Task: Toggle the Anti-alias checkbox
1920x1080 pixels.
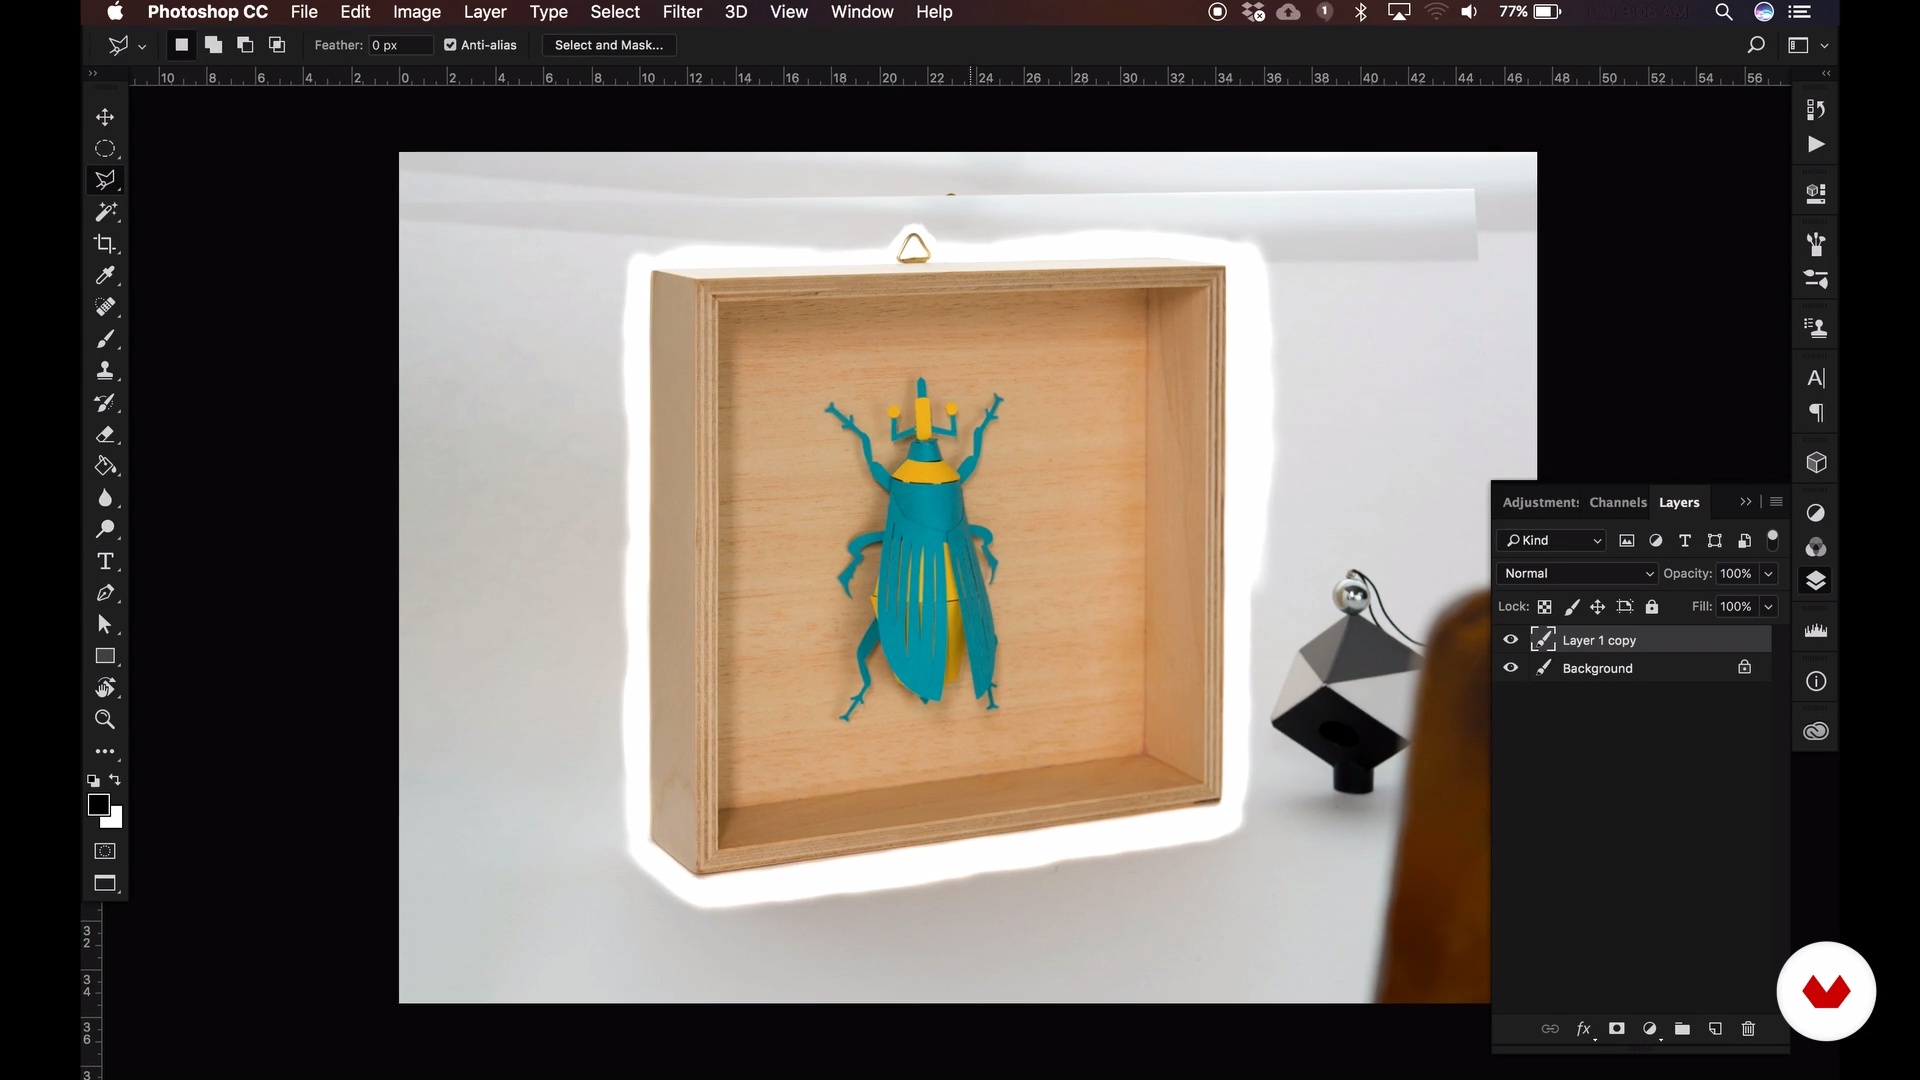Action: point(450,45)
